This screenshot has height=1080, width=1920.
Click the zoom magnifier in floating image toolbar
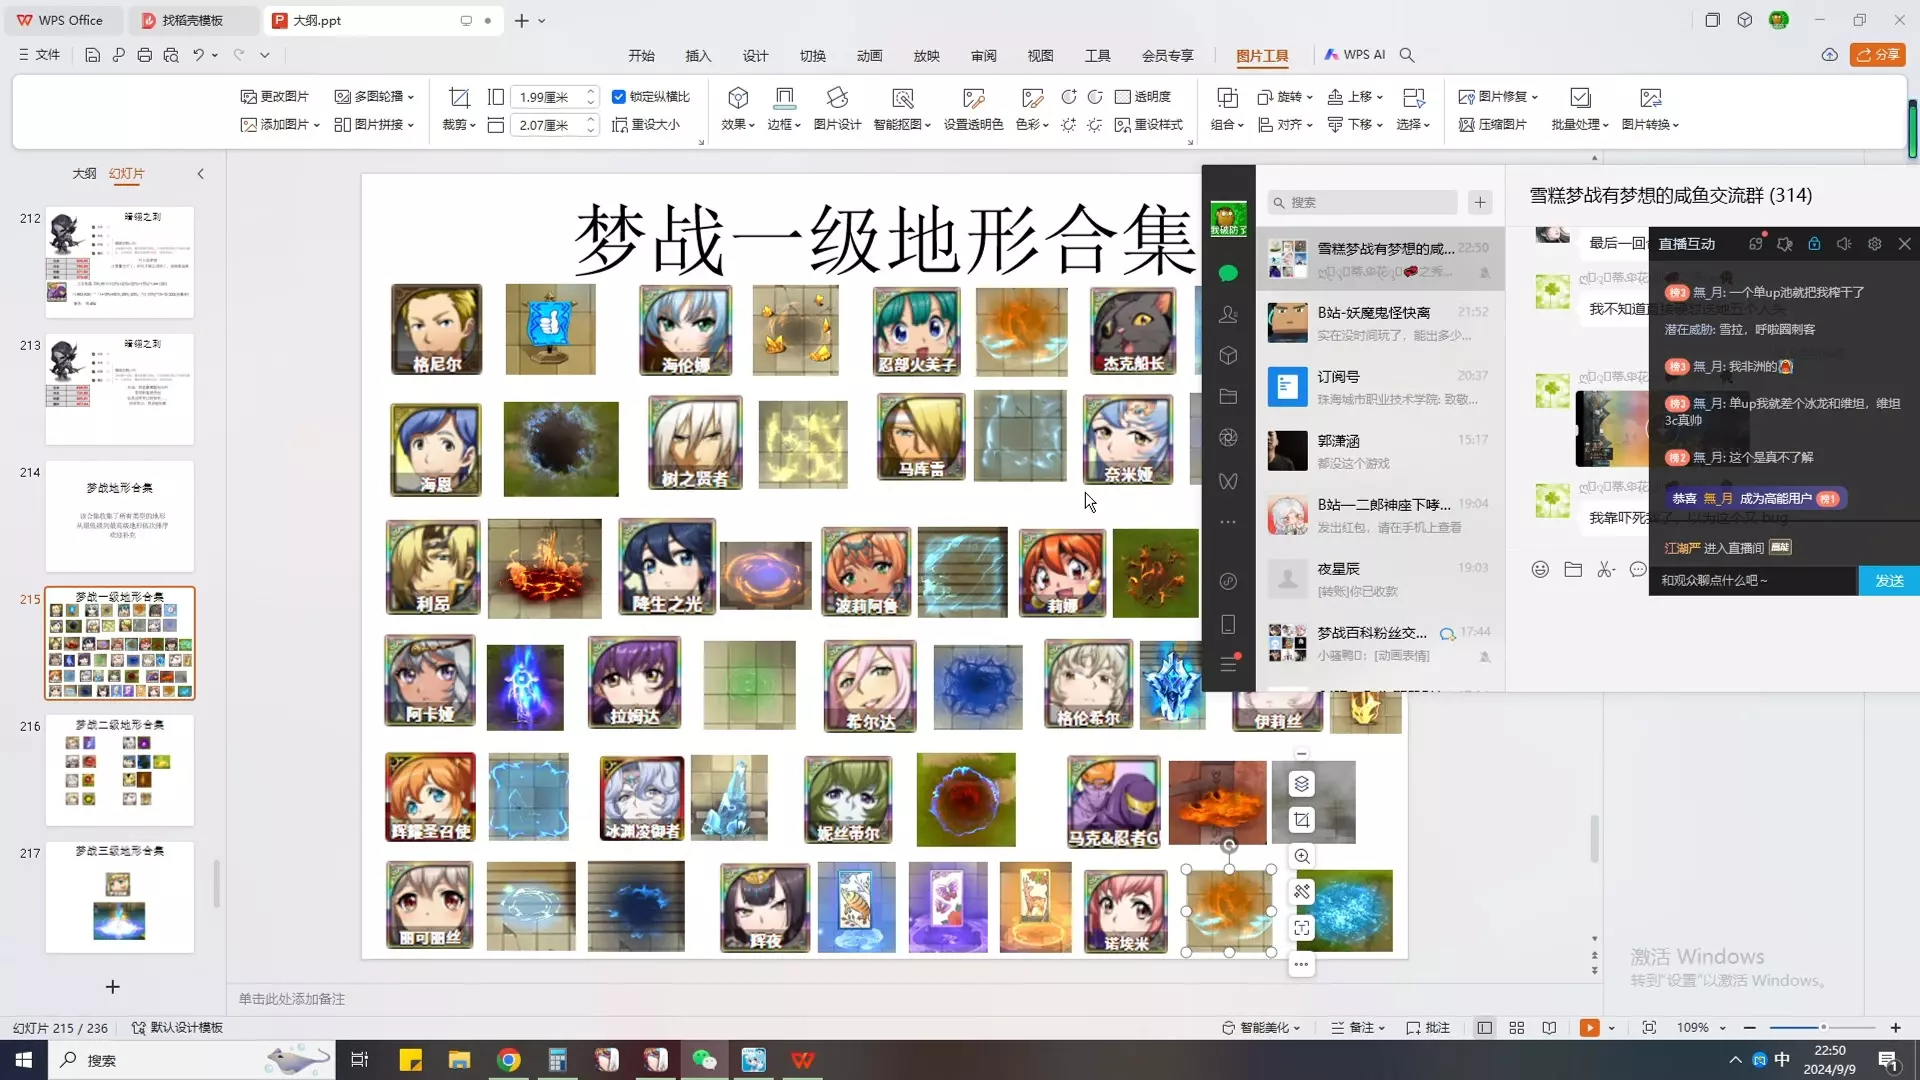pos(1301,856)
